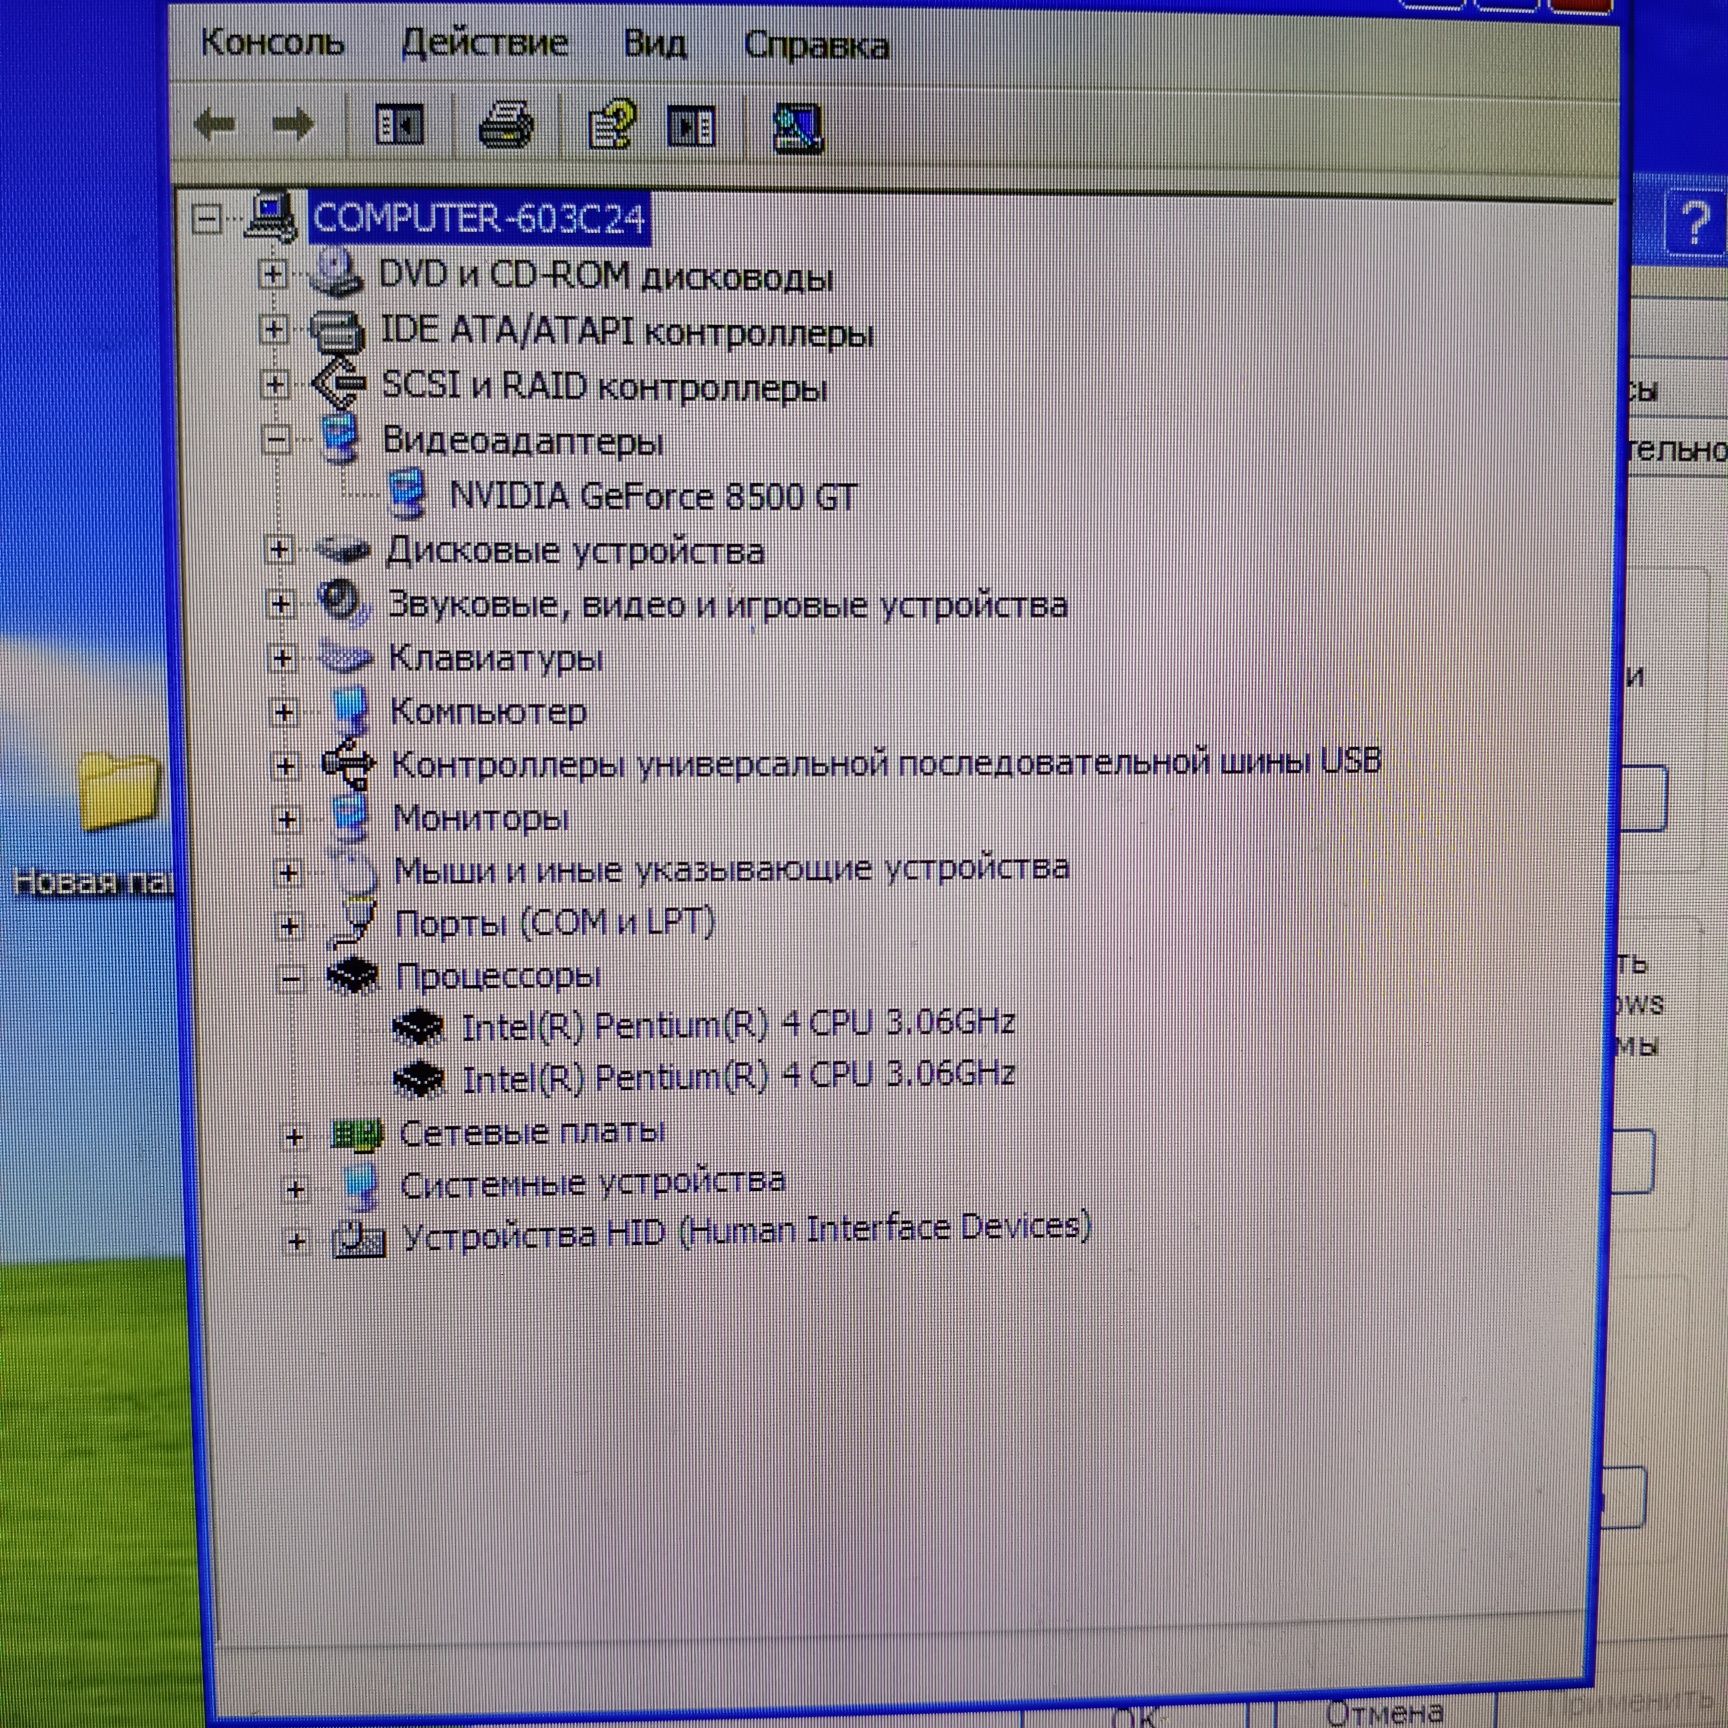Click the Процессоры chip icon
Screen dimensions: 1728x1728
tap(354, 975)
